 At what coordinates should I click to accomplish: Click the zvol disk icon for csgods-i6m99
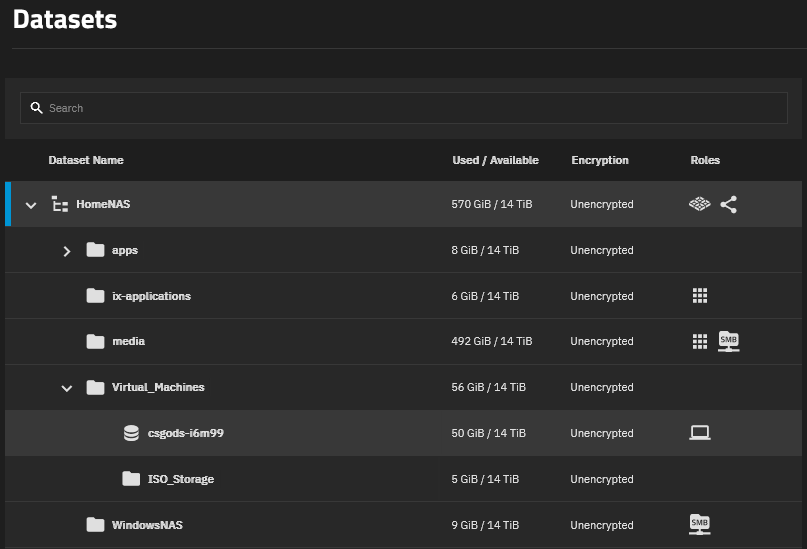click(x=131, y=433)
